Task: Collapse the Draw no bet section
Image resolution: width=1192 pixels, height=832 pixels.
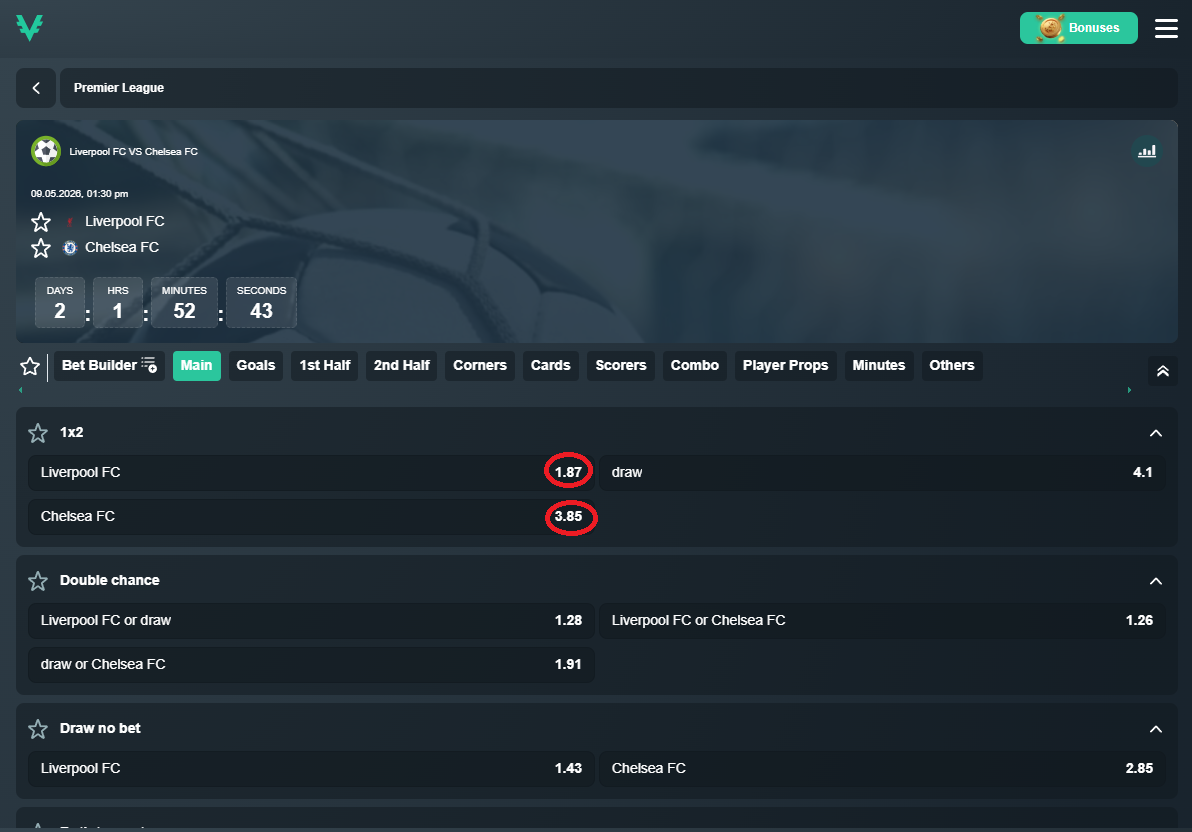Action: tap(1156, 730)
